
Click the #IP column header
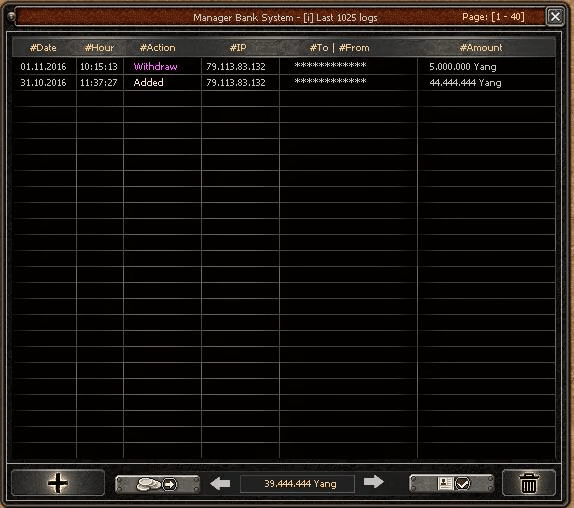[238, 48]
